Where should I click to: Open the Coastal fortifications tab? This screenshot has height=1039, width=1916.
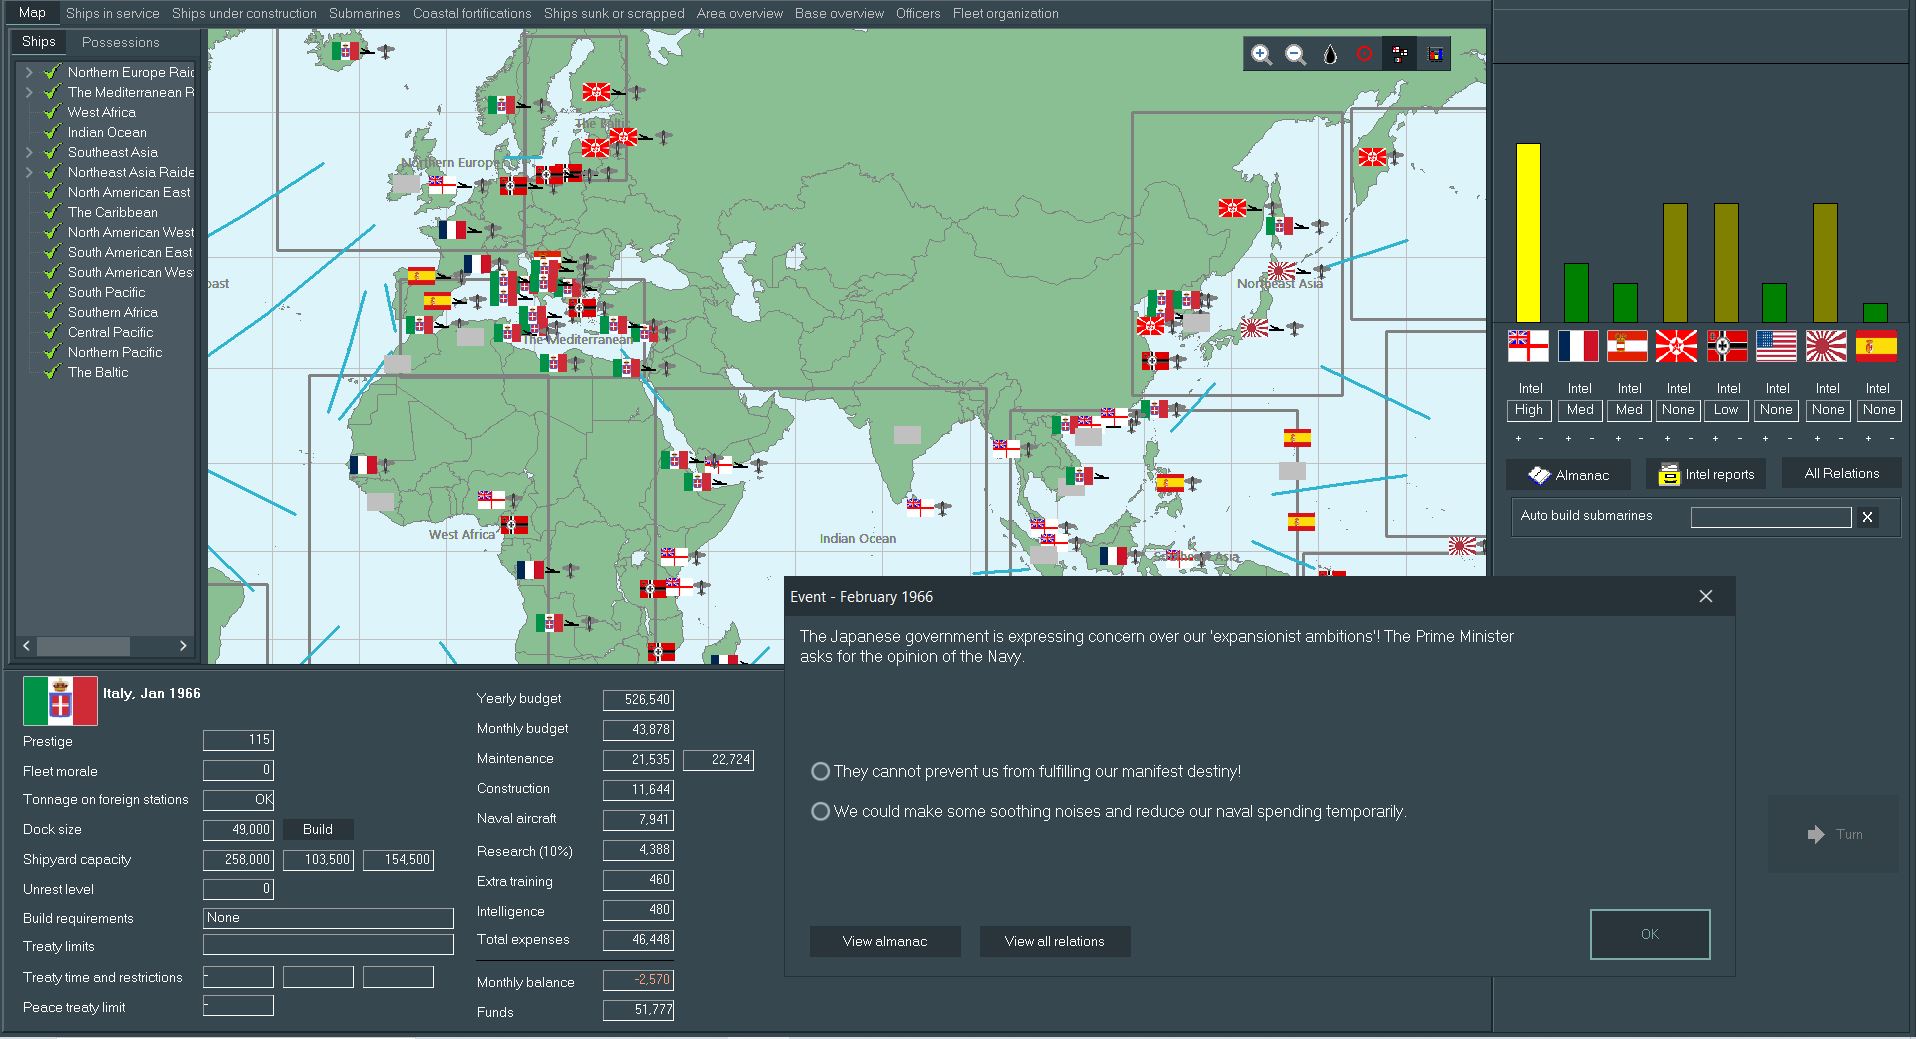click(x=472, y=13)
